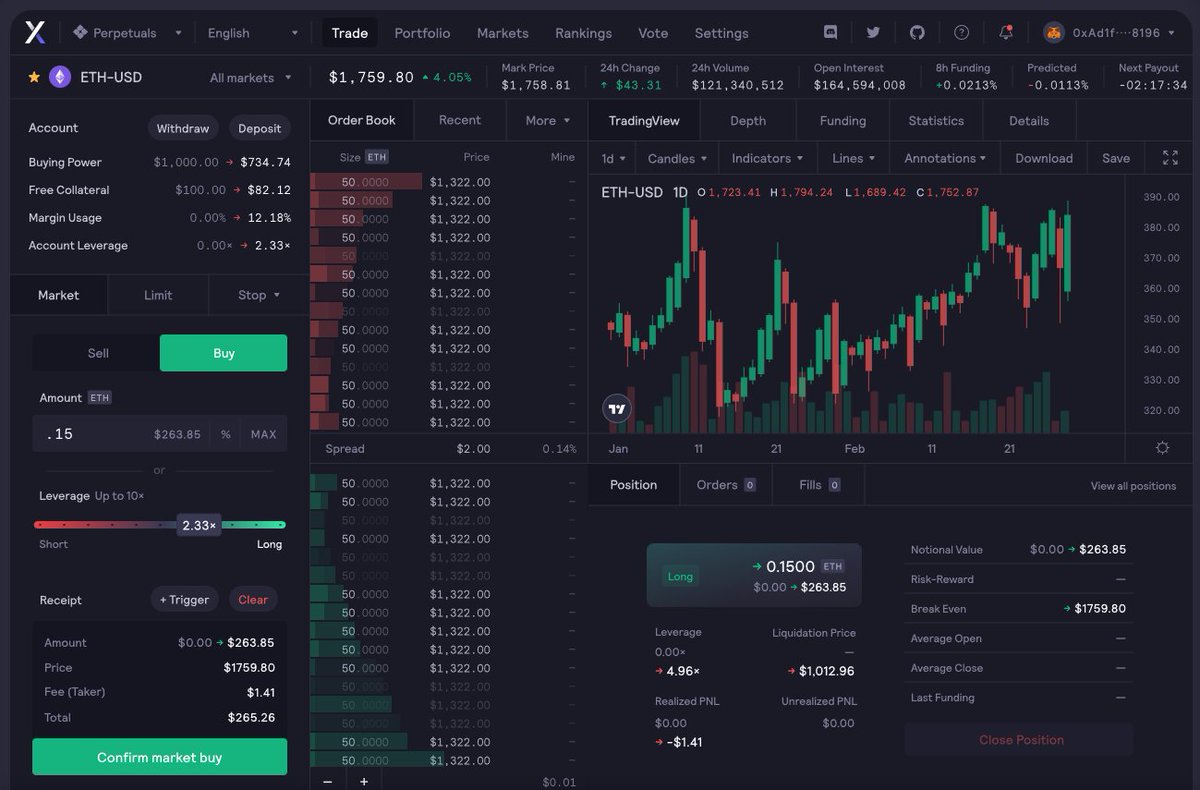Toggle amount unit ETH badge

(100, 398)
